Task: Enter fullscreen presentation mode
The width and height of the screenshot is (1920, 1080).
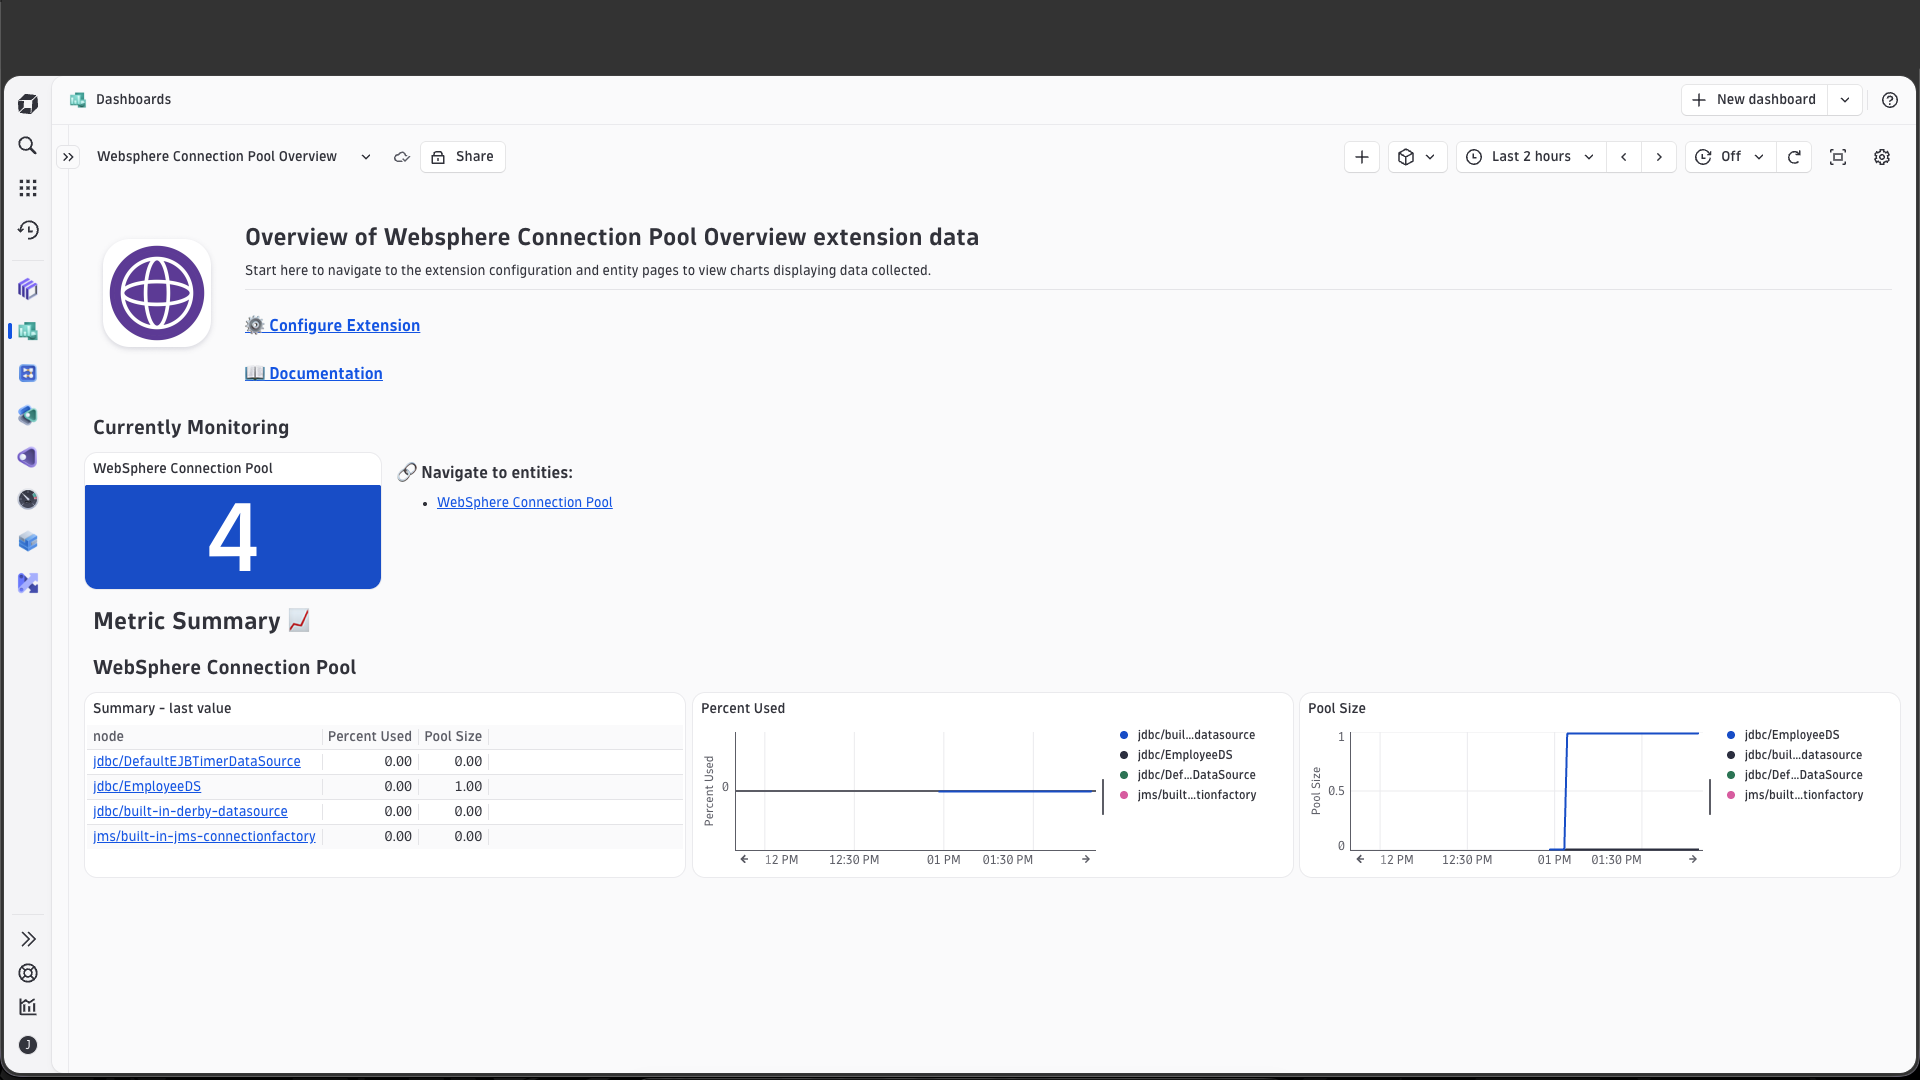Action: pyautogui.click(x=1838, y=157)
